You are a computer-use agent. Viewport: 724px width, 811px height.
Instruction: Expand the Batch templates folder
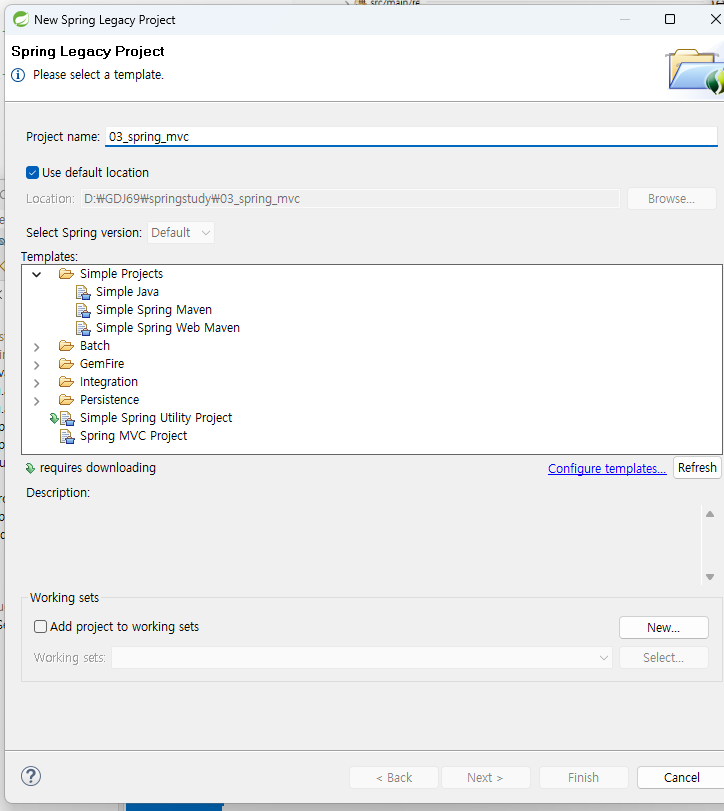[37, 347]
